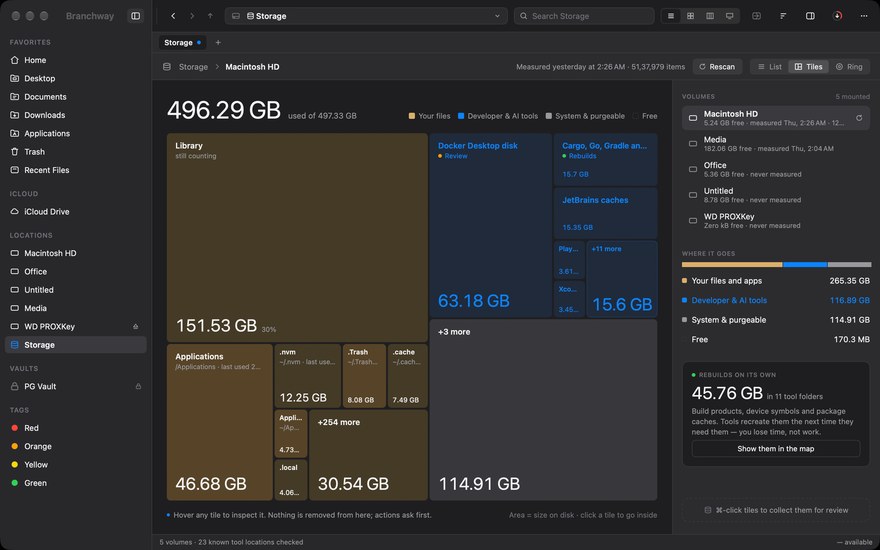Screen dimensions: 880x550
Task: Click the Developer & AI tools row under Where It Goes
Action: (x=776, y=300)
